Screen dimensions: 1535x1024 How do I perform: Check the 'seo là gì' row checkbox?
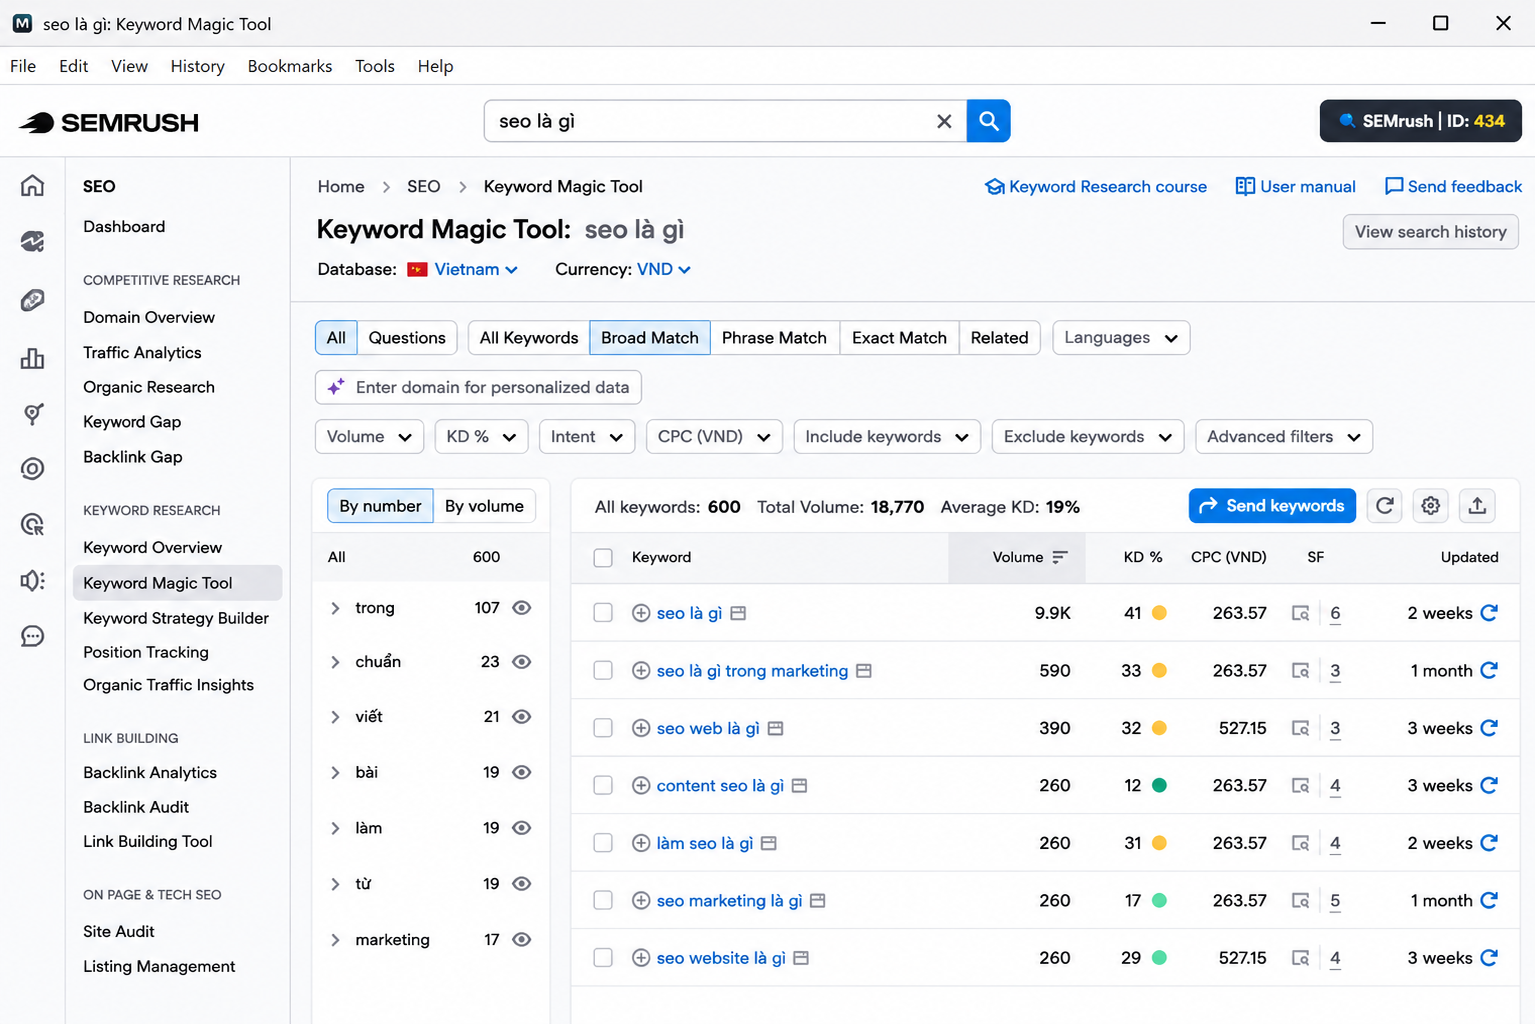tap(603, 613)
